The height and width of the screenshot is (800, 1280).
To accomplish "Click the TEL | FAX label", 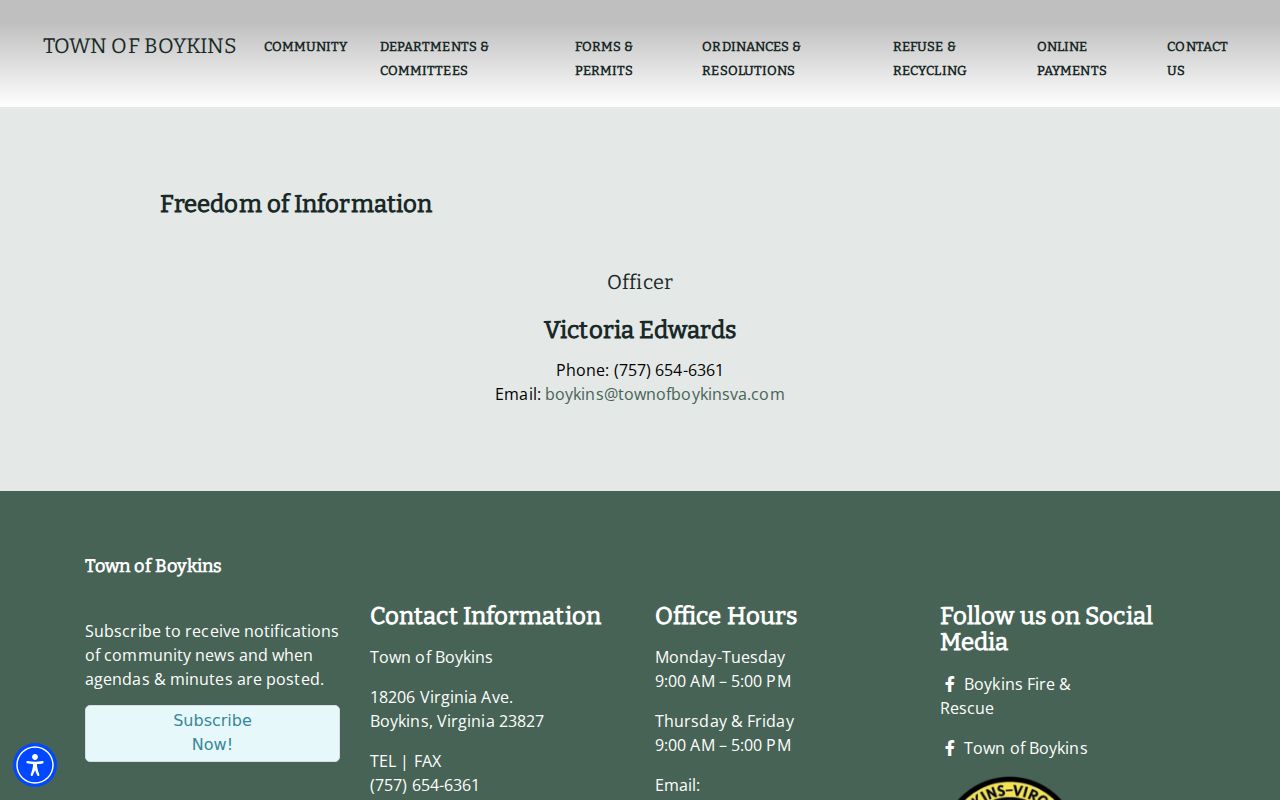I will click(406, 761).
